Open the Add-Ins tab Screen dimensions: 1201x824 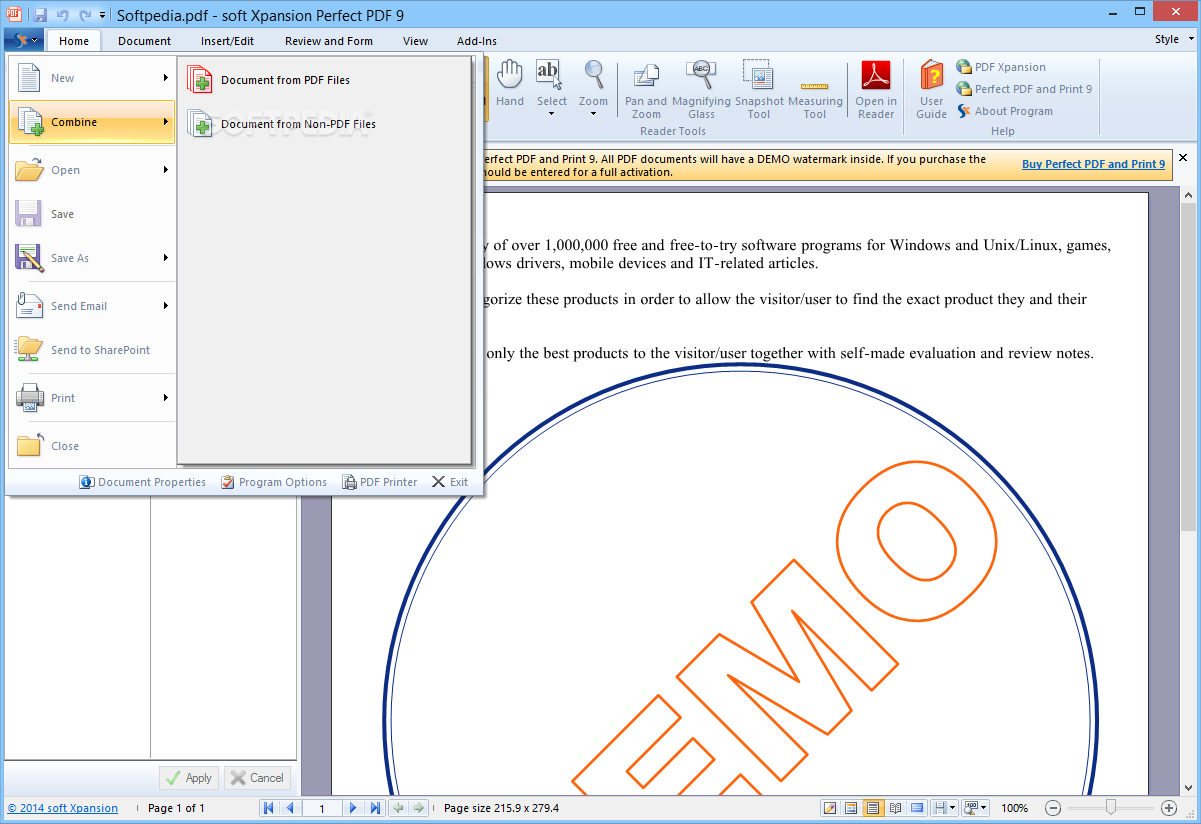point(477,41)
